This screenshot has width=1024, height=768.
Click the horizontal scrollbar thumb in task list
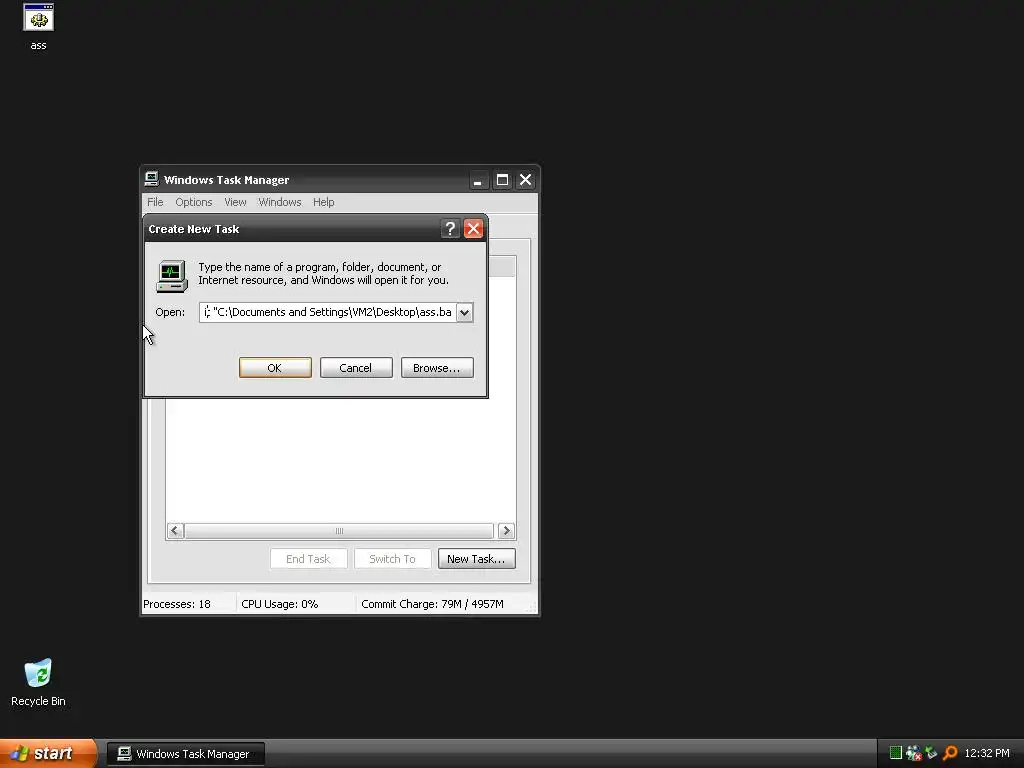339,530
